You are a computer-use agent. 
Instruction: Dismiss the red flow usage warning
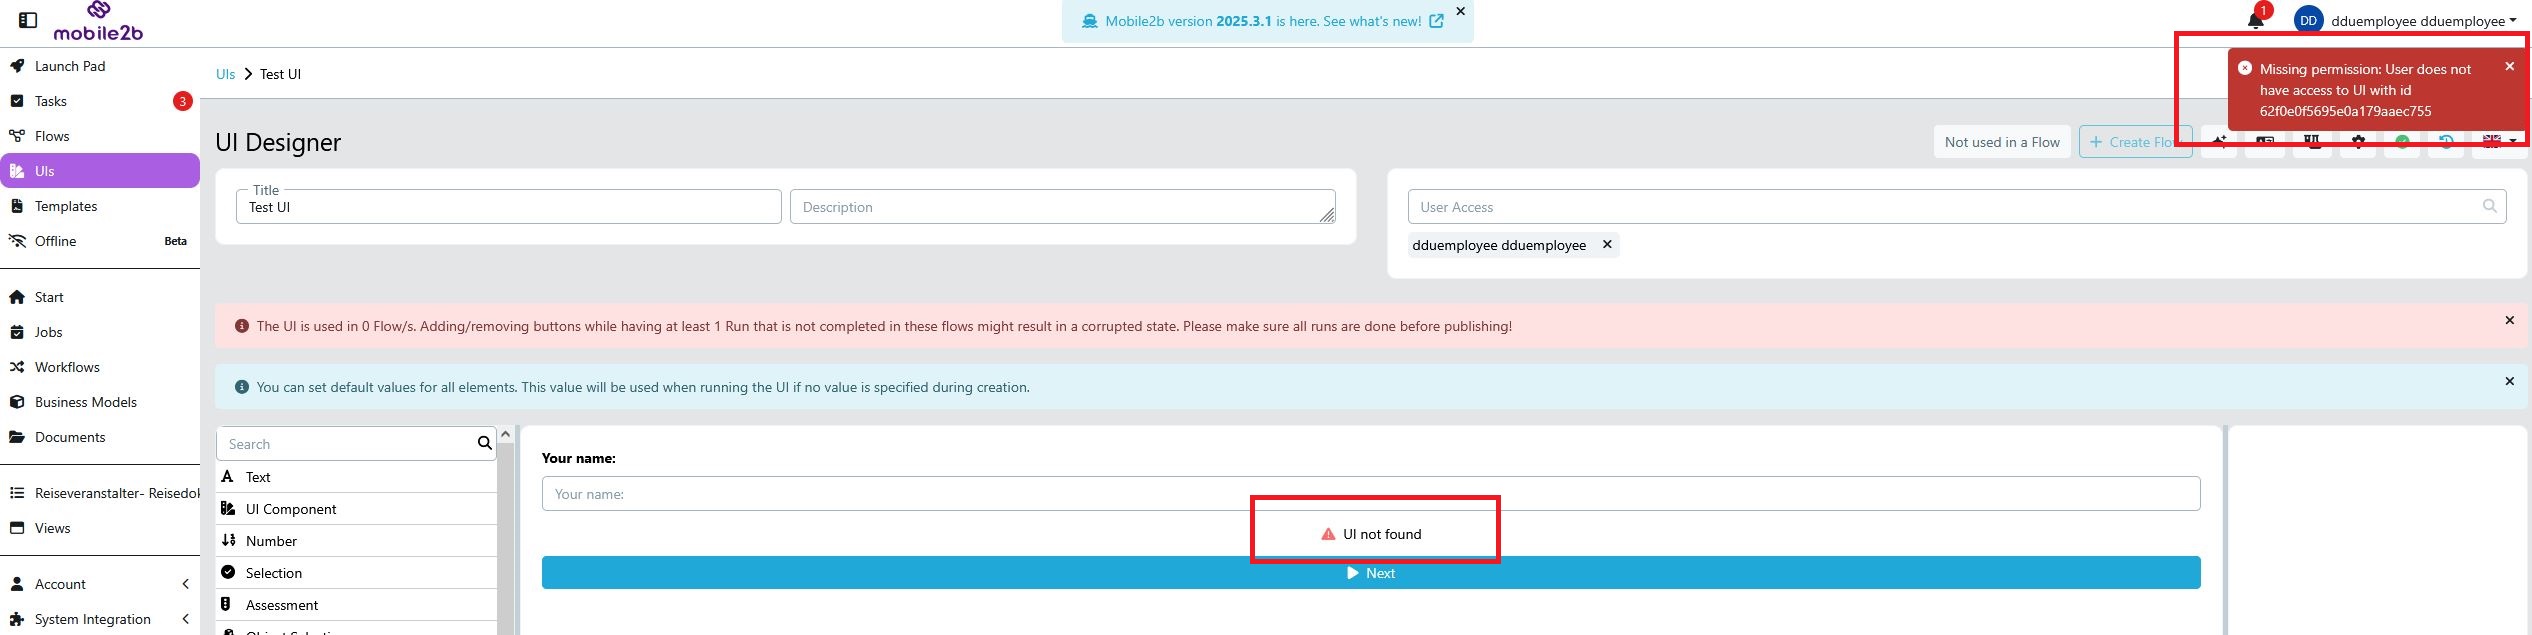click(x=2509, y=320)
